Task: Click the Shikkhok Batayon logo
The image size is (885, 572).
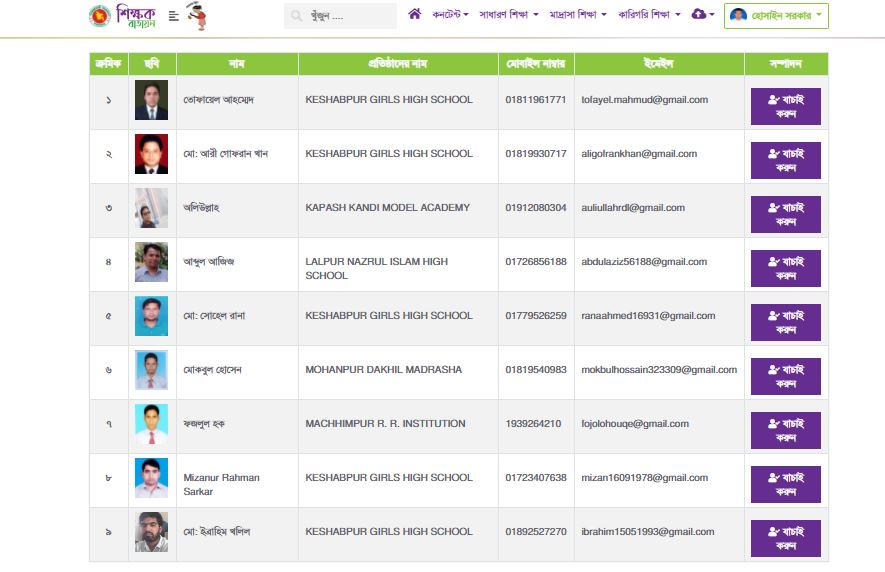Action: (135, 16)
